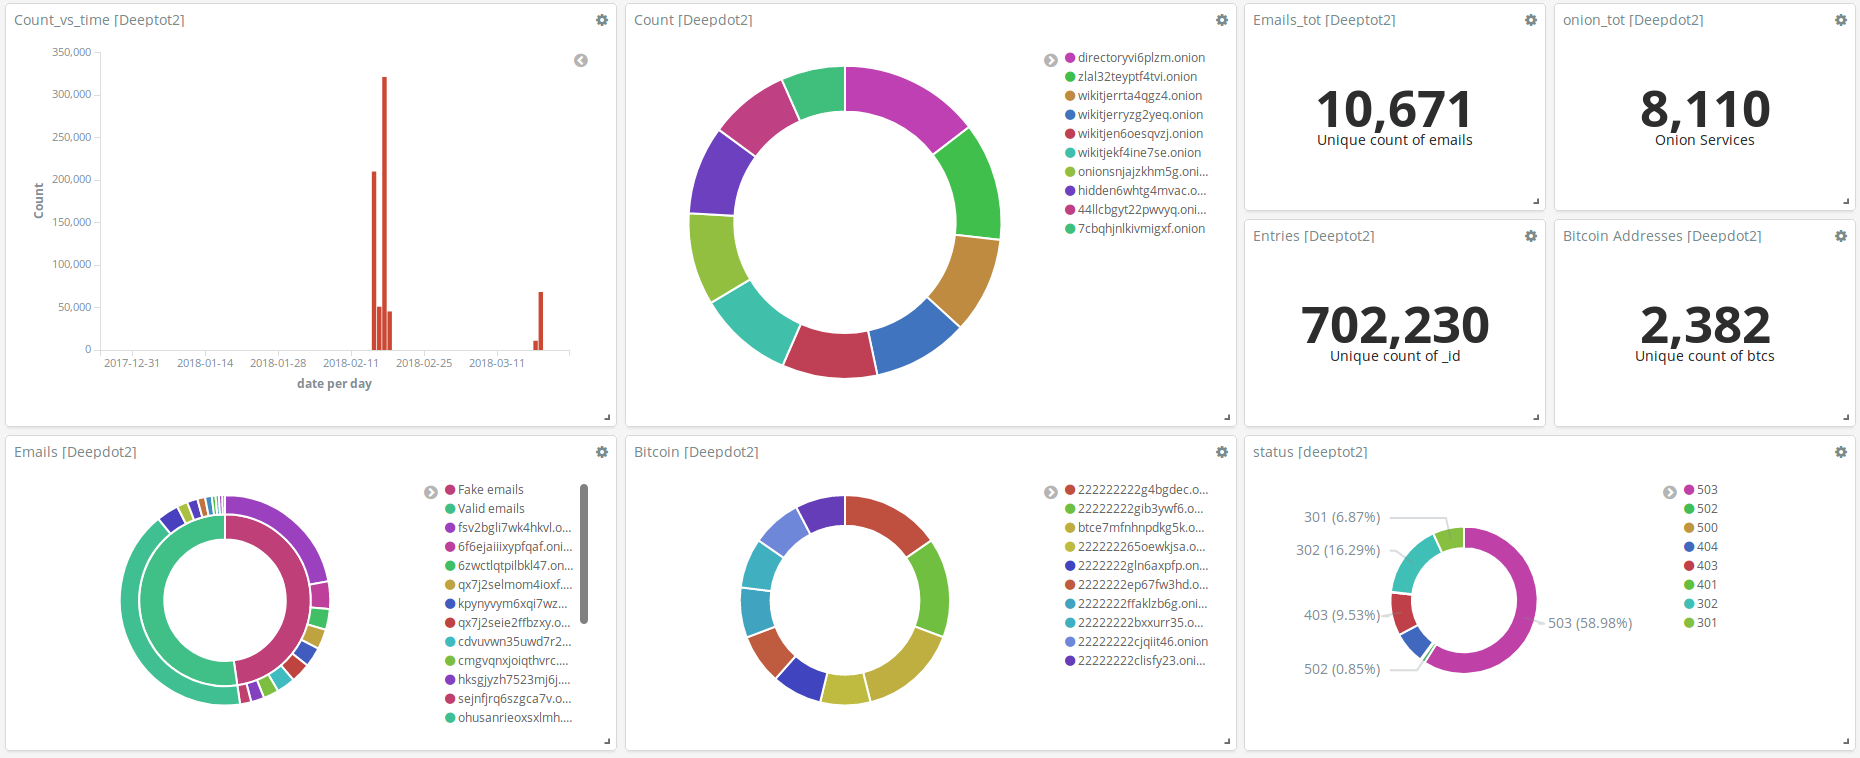This screenshot has width=1860, height=758.
Task: Click wikitjerryzg2yeq.onion legend item
Action: pyautogui.click(x=1134, y=115)
